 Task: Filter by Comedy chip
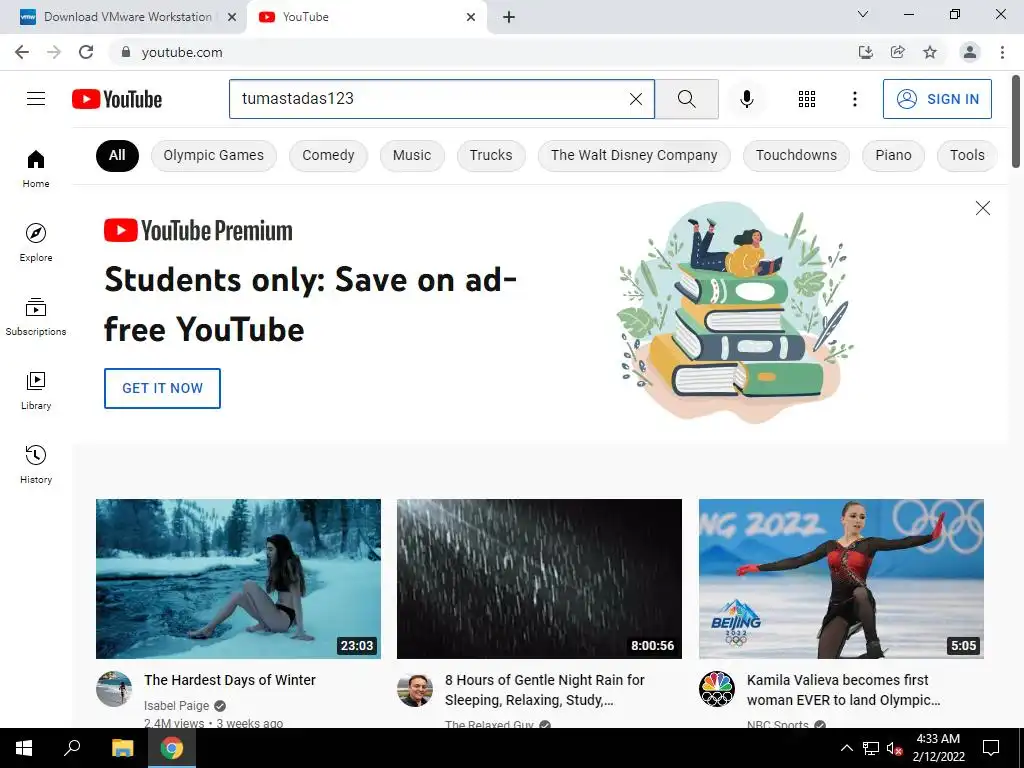pyautogui.click(x=328, y=155)
